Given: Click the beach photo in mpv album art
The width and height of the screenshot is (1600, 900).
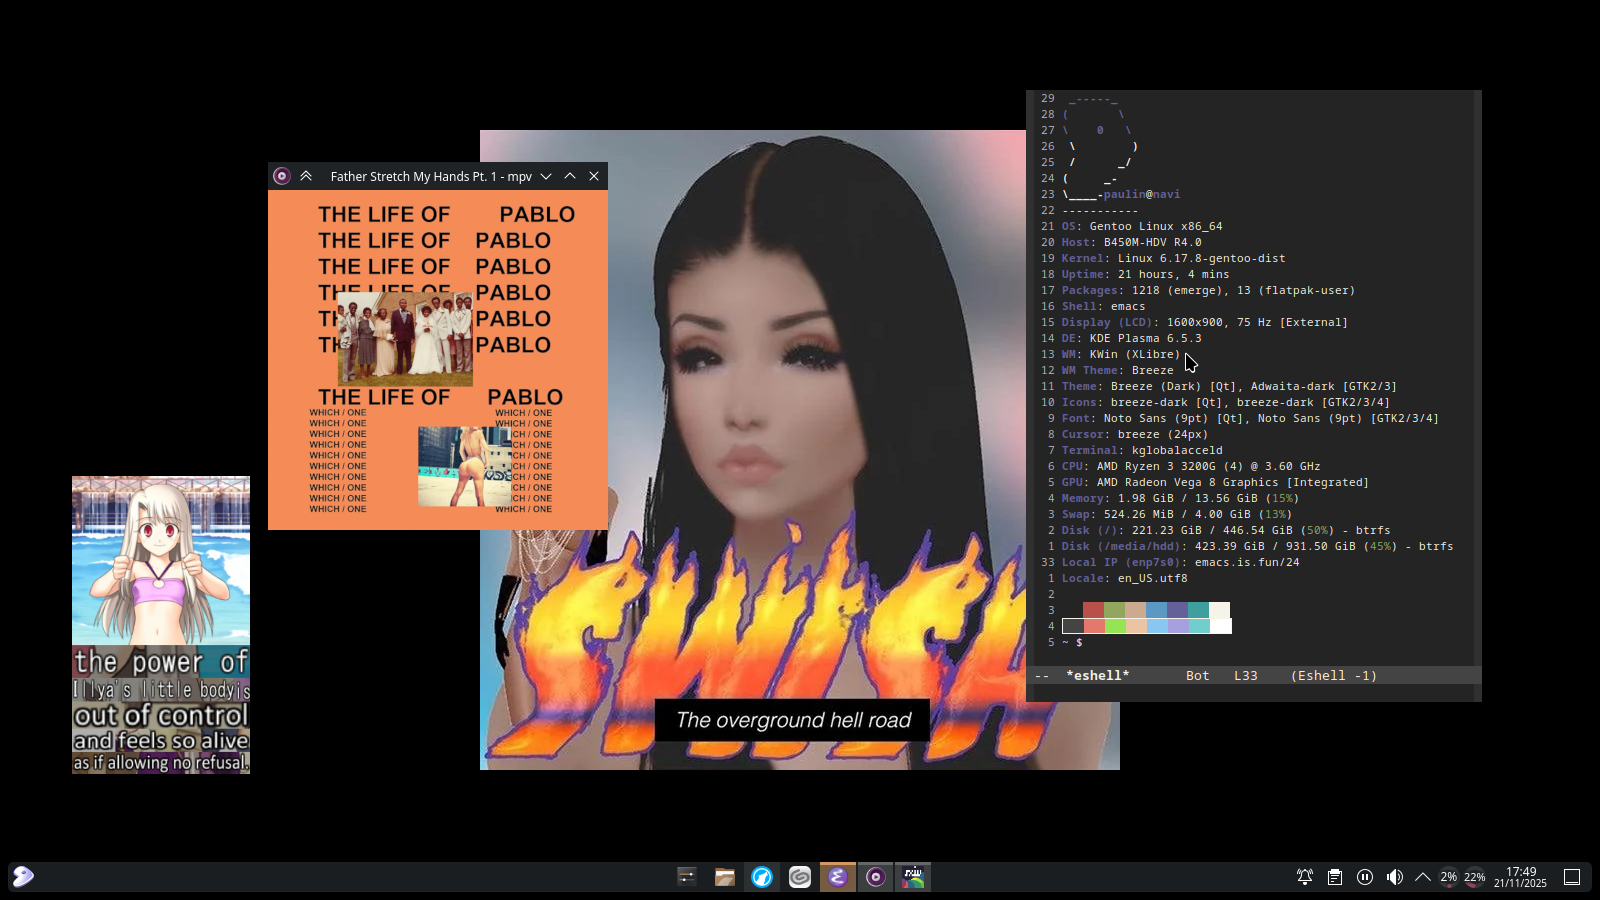Looking at the screenshot, I should pyautogui.click(x=464, y=466).
